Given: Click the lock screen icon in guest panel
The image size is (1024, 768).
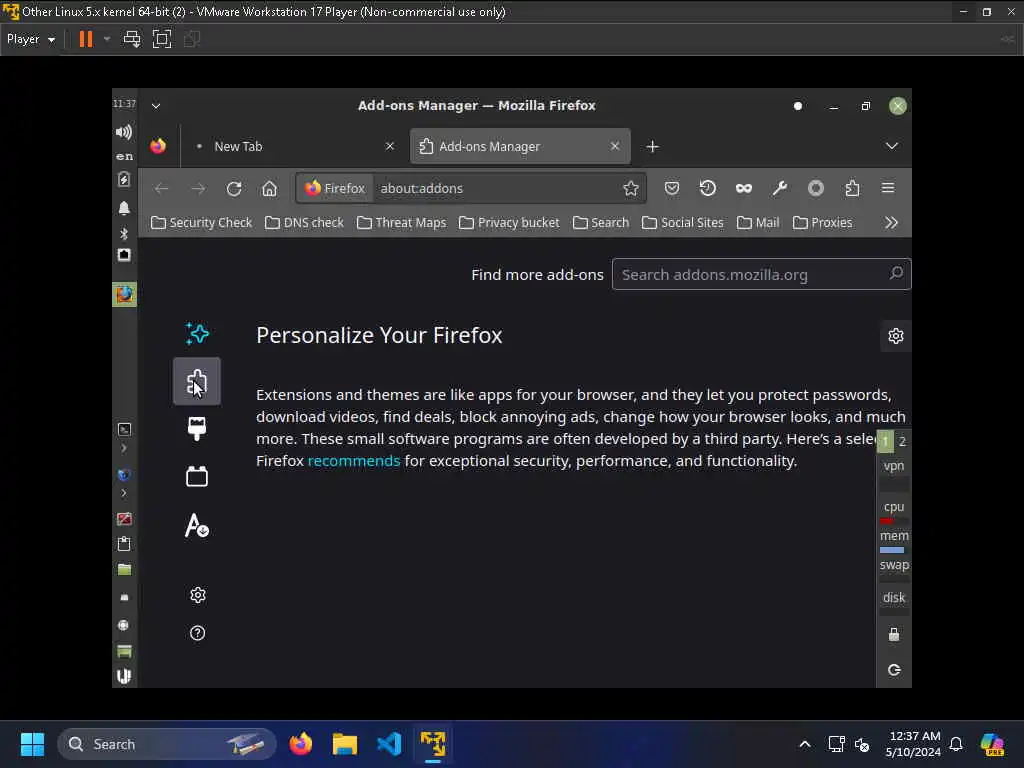Looking at the screenshot, I should click(893, 634).
